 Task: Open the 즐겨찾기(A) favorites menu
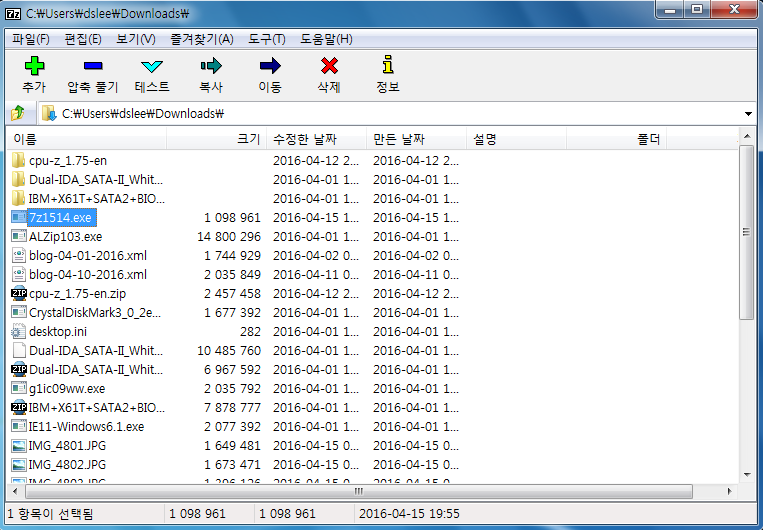[201, 39]
